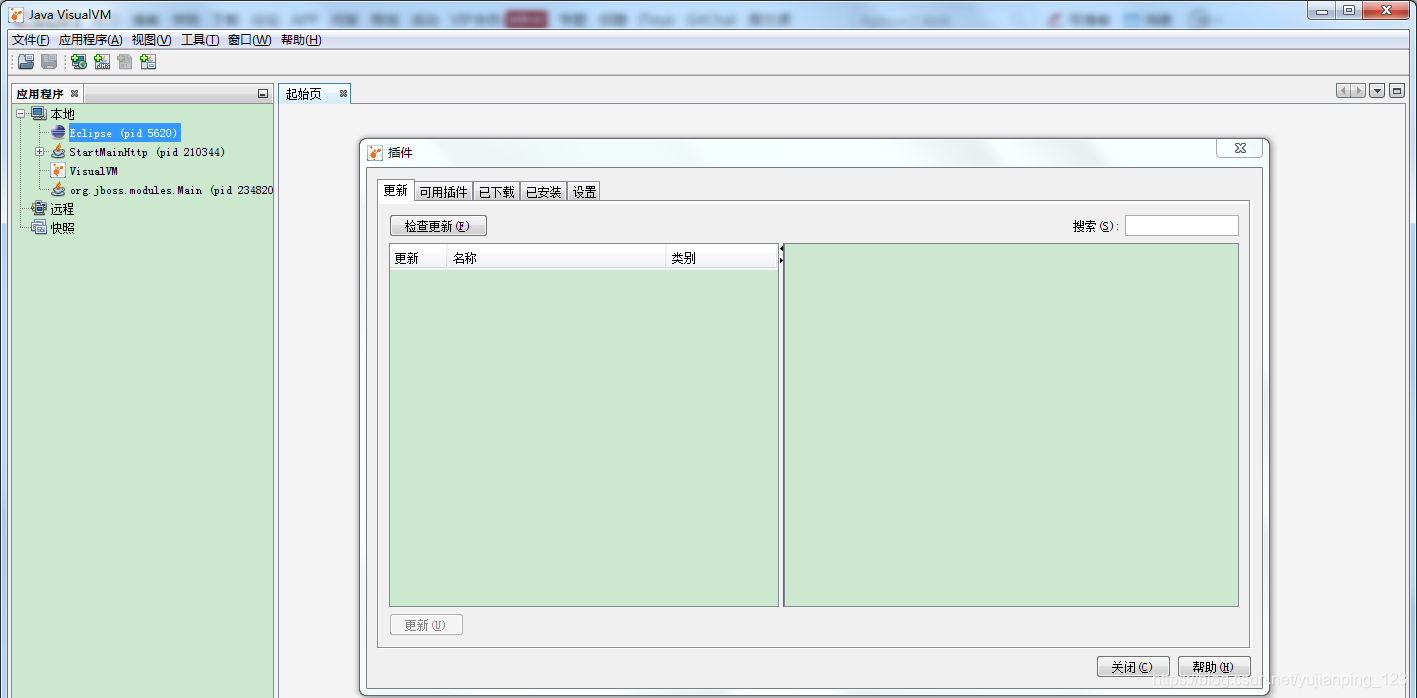Click the grayed save floppy toolbar icon
The width and height of the screenshot is (1417, 698).
pos(49,62)
